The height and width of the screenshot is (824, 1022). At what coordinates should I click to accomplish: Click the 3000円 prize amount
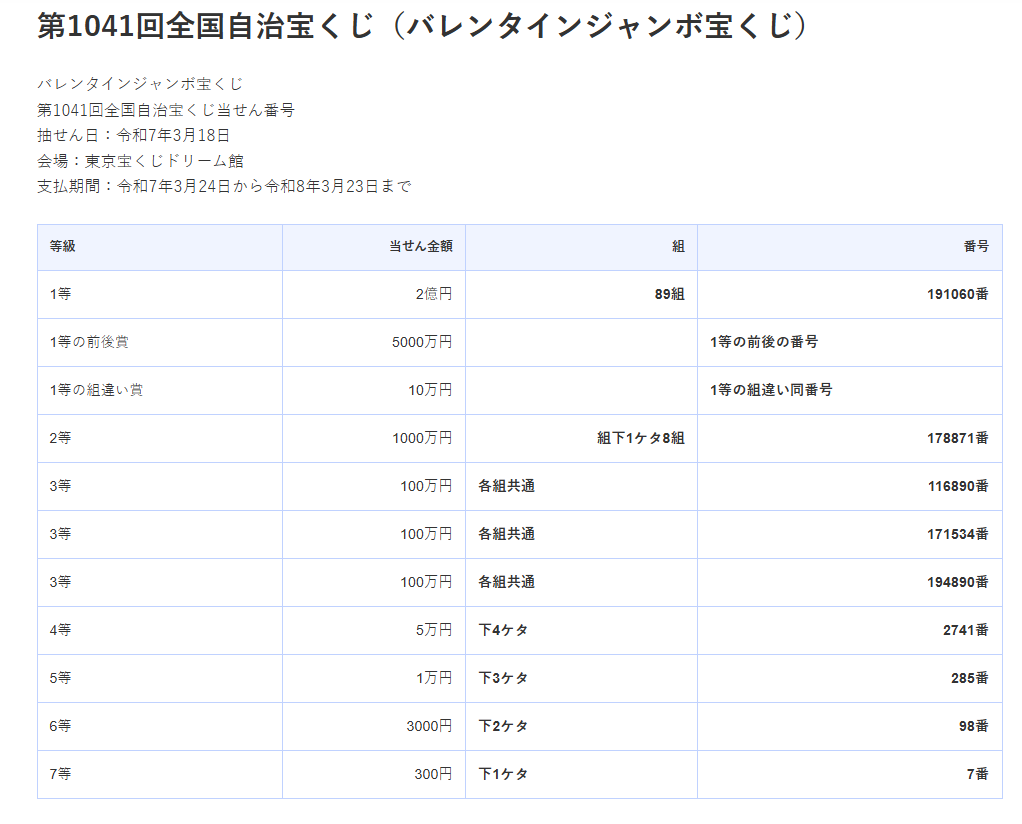coord(430,726)
